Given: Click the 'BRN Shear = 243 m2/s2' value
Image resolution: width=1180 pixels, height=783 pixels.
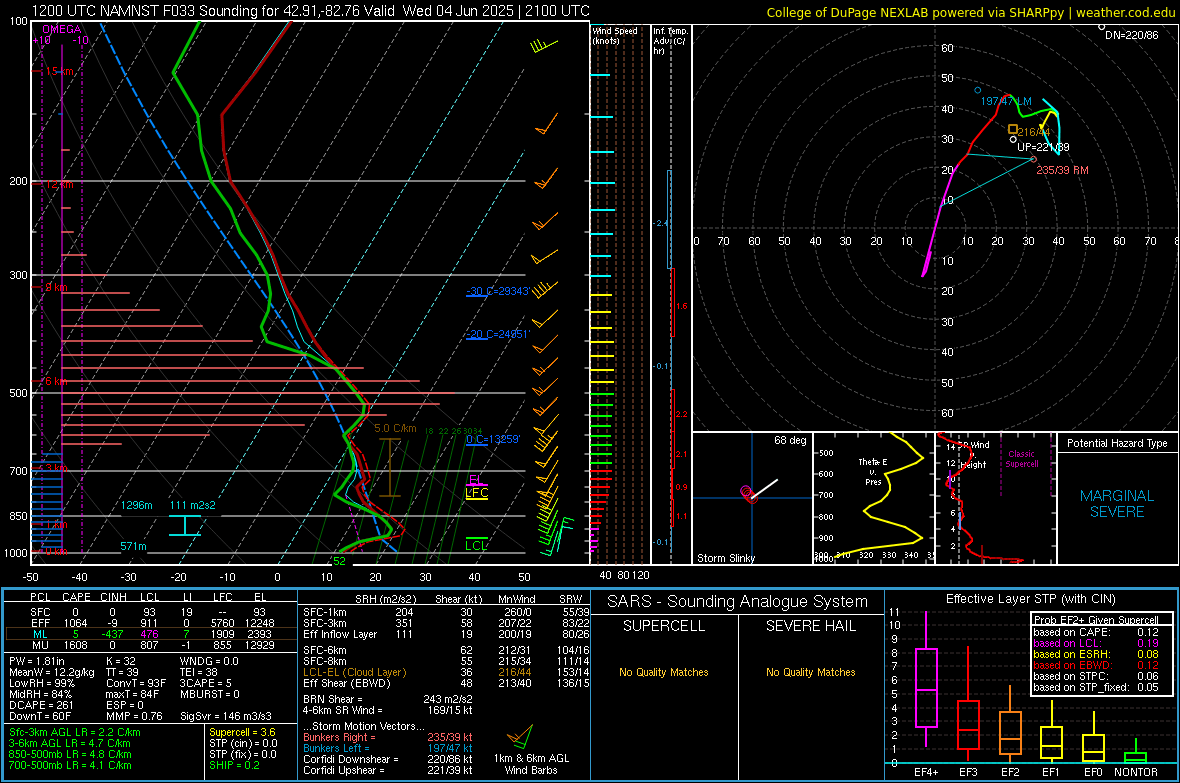Looking at the screenshot, I should (x=388, y=699).
